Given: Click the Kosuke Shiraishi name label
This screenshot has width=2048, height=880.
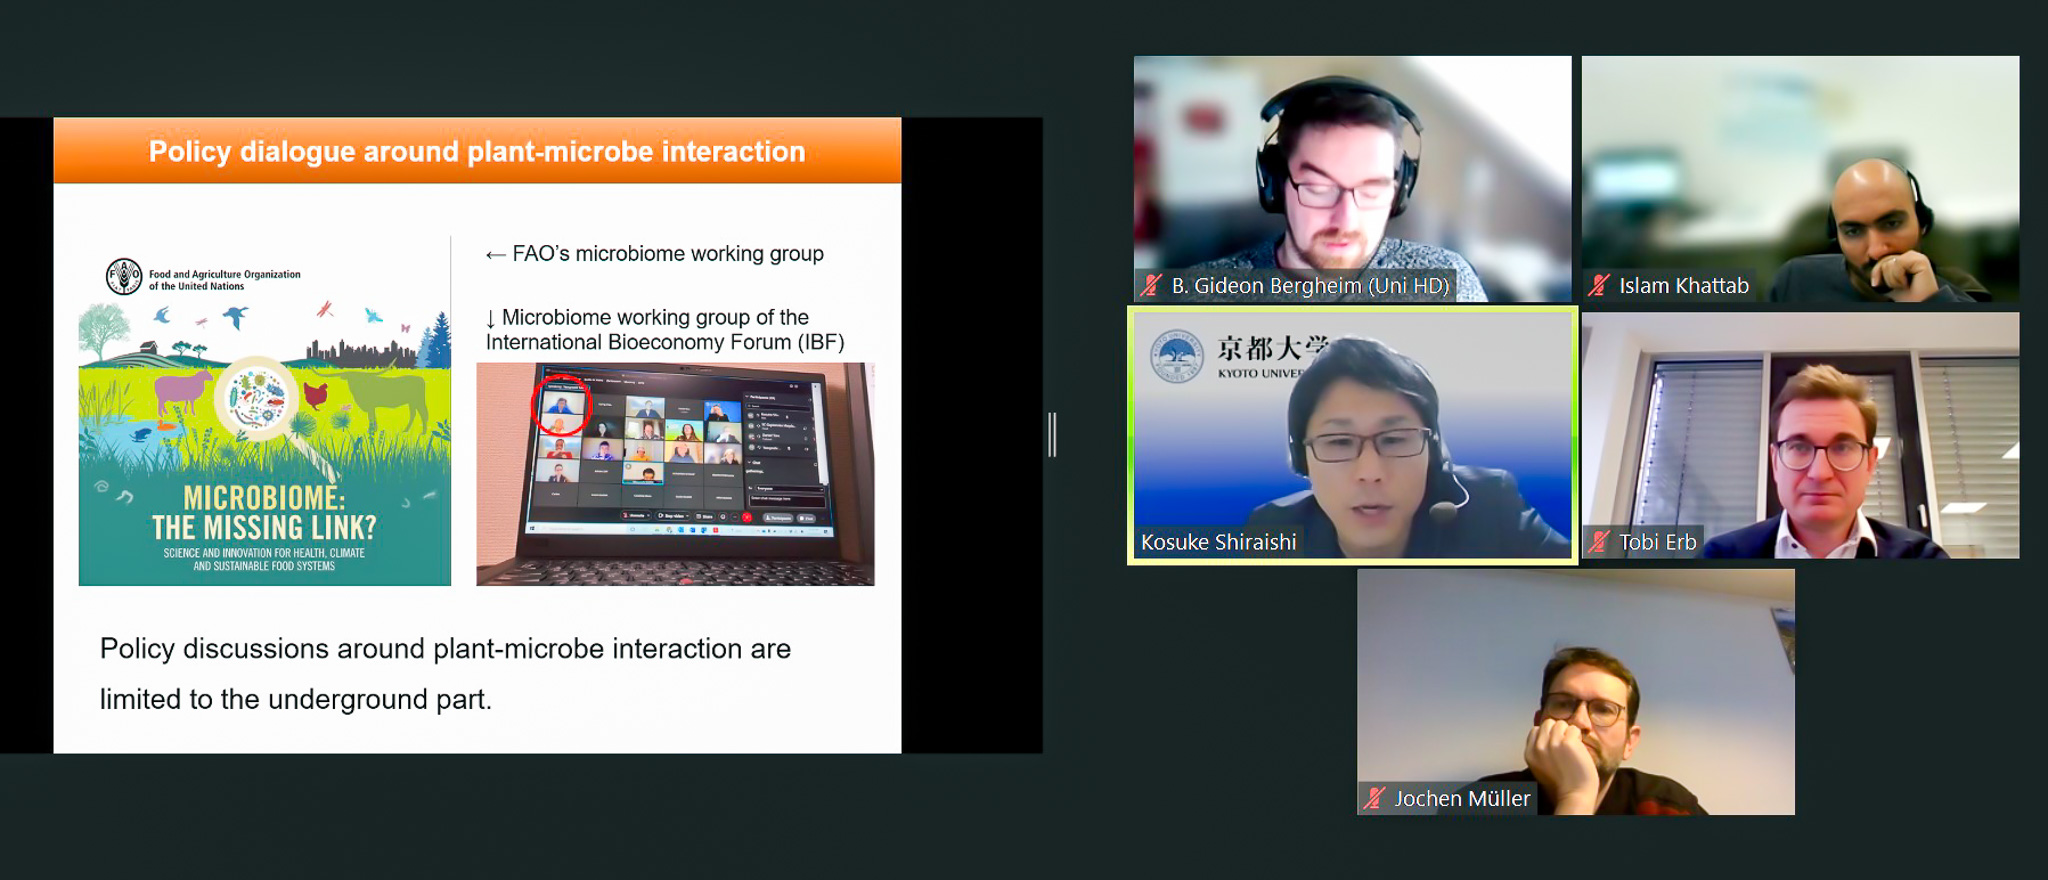Looking at the screenshot, I should [1218, 542].
